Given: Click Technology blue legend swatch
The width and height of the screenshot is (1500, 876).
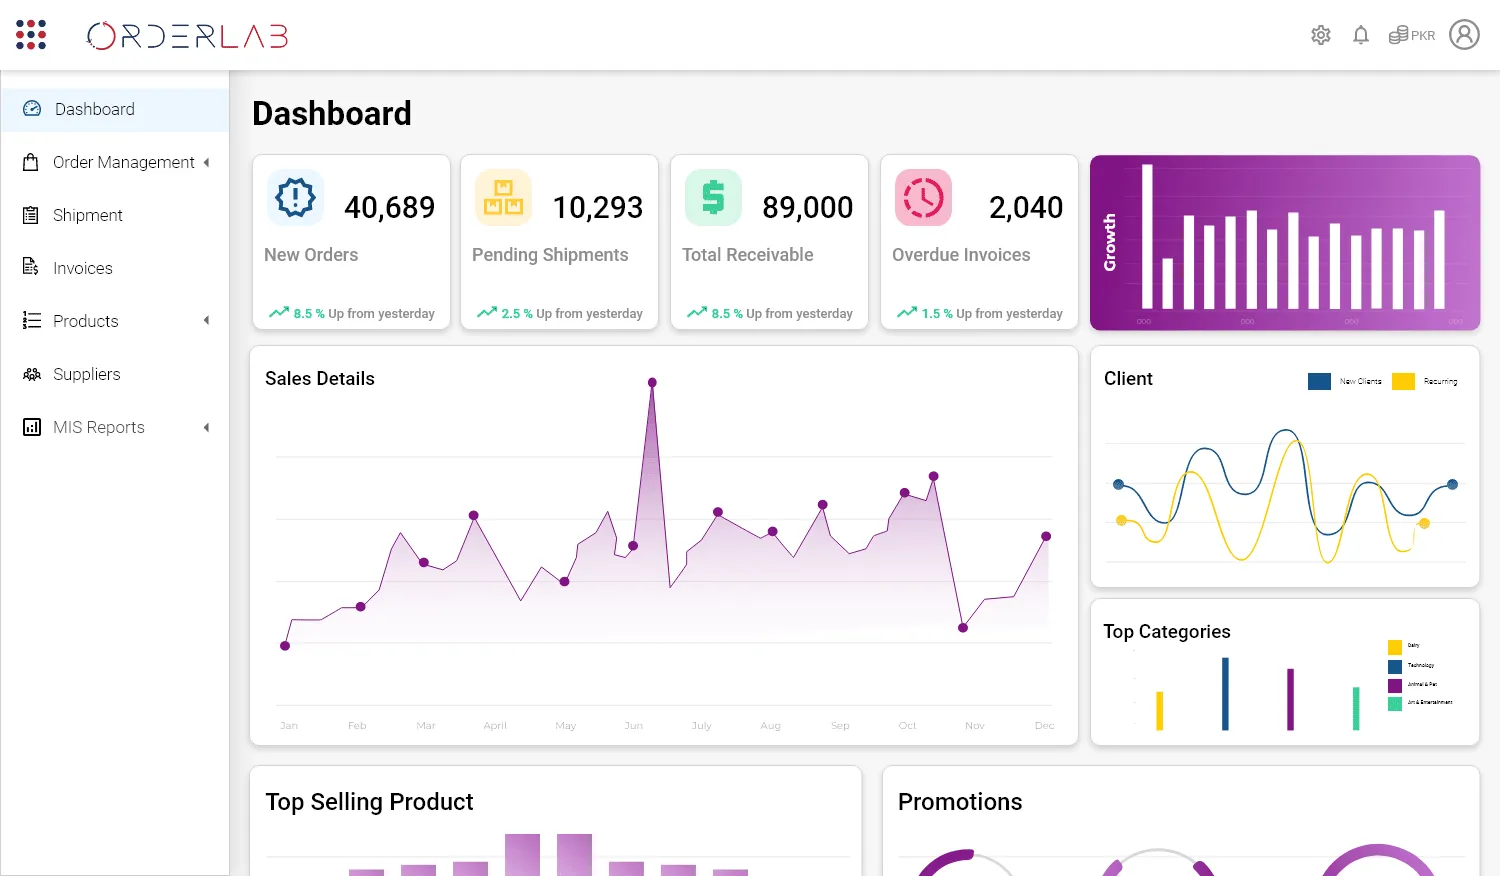Looking at the screenshot, I should click(x=1395, y=666).
